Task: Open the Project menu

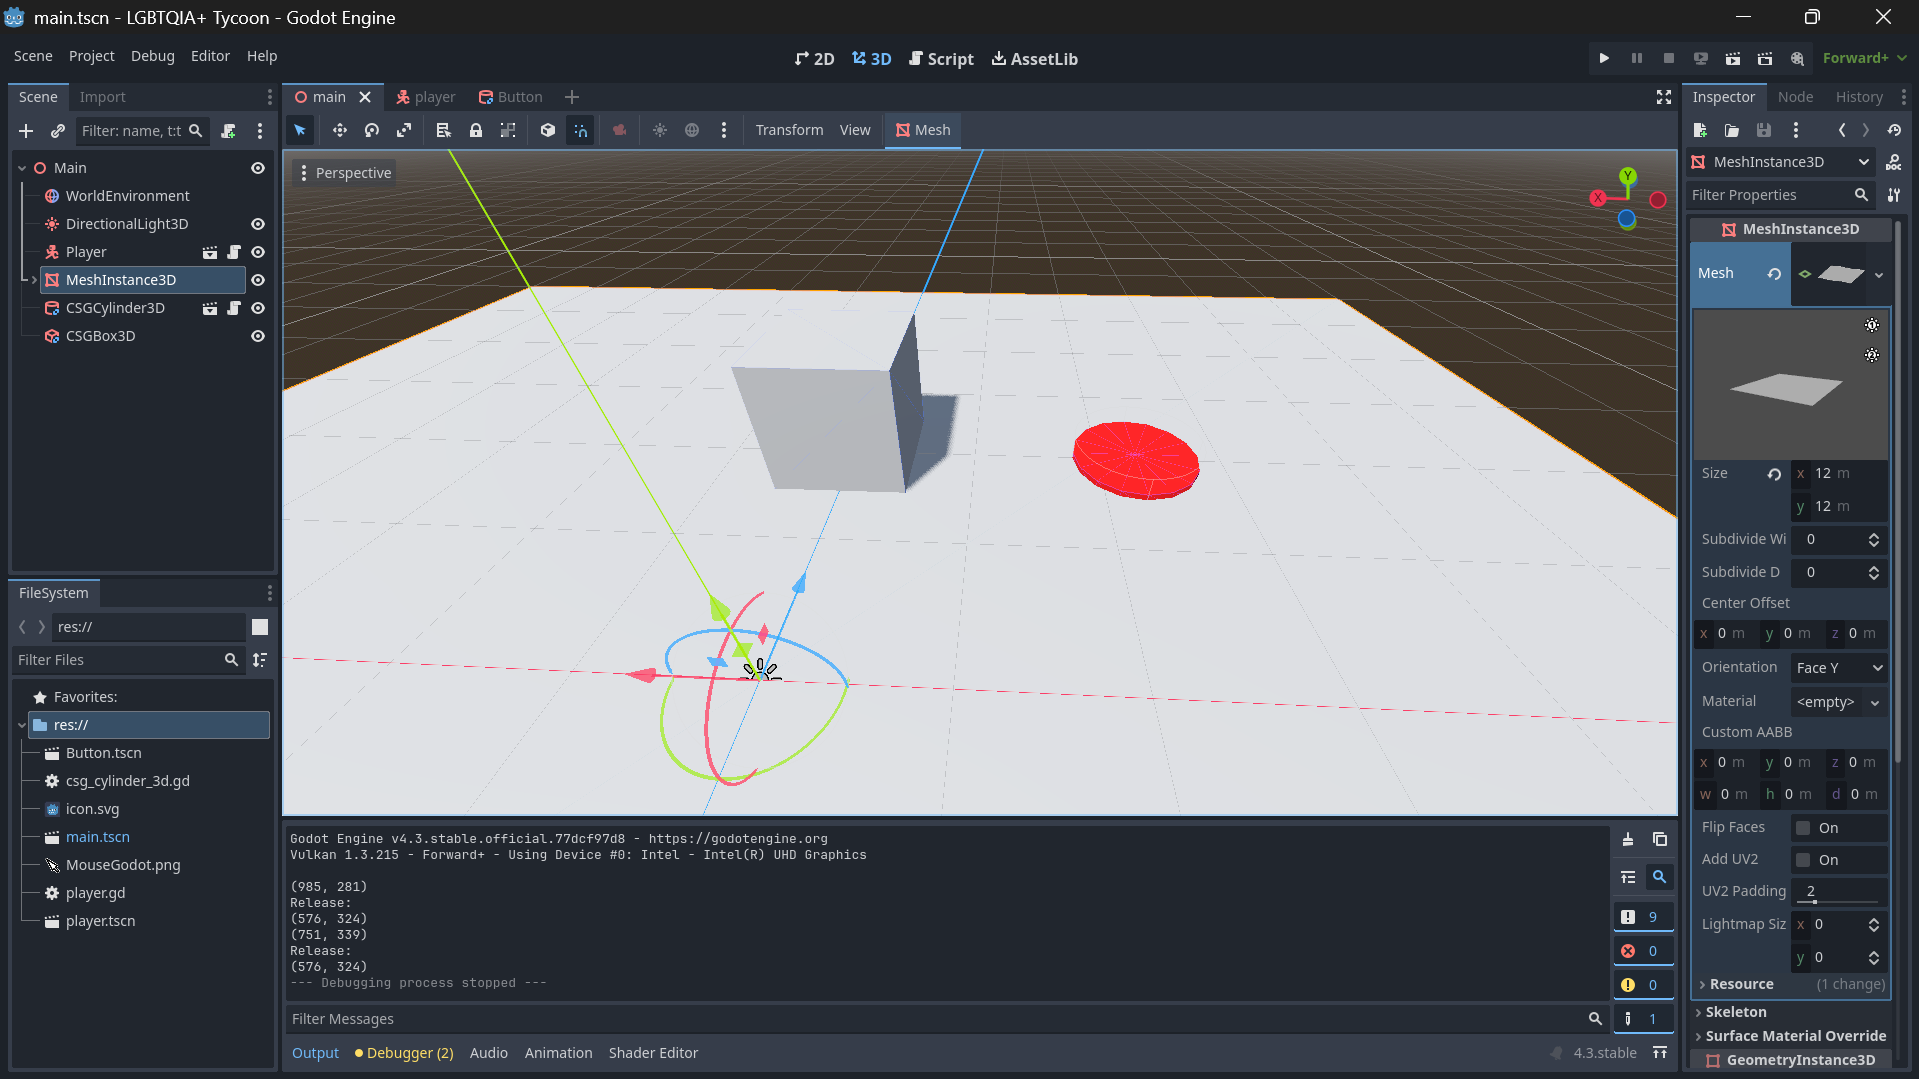Action: [91, 56]
